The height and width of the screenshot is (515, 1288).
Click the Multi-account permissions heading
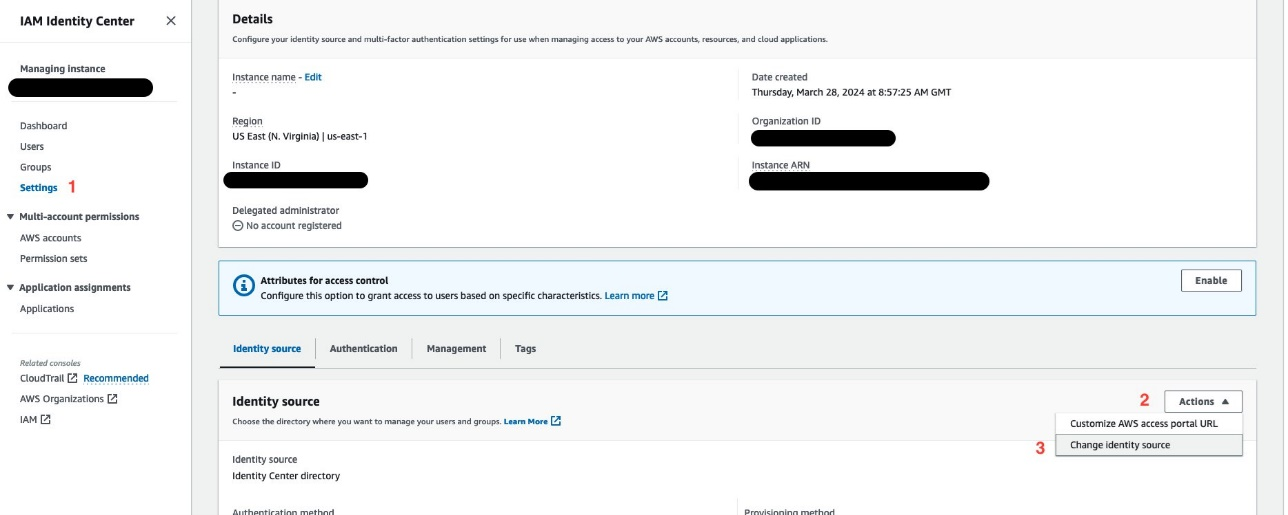tap(79, 217)
